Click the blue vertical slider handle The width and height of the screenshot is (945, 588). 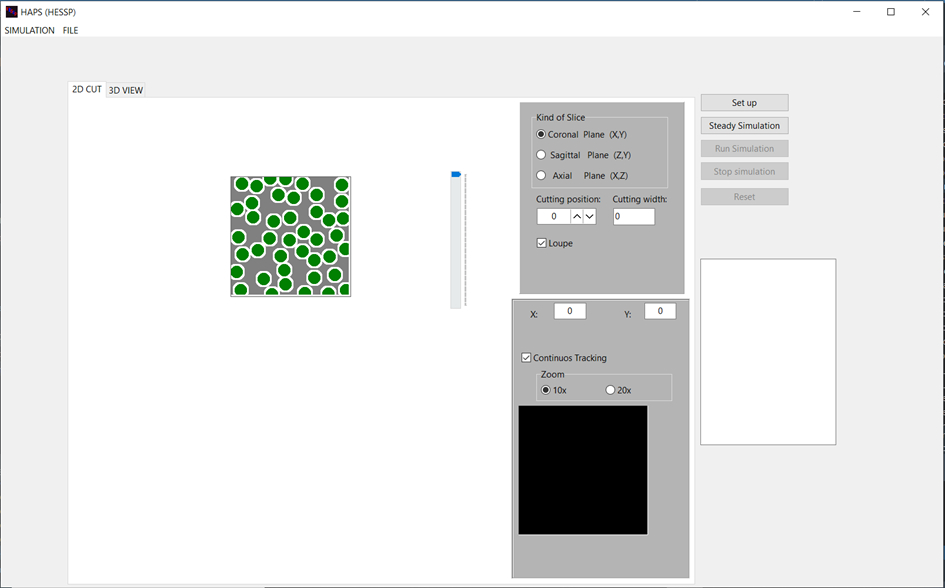pyautogui.click(x=456, y=175)
